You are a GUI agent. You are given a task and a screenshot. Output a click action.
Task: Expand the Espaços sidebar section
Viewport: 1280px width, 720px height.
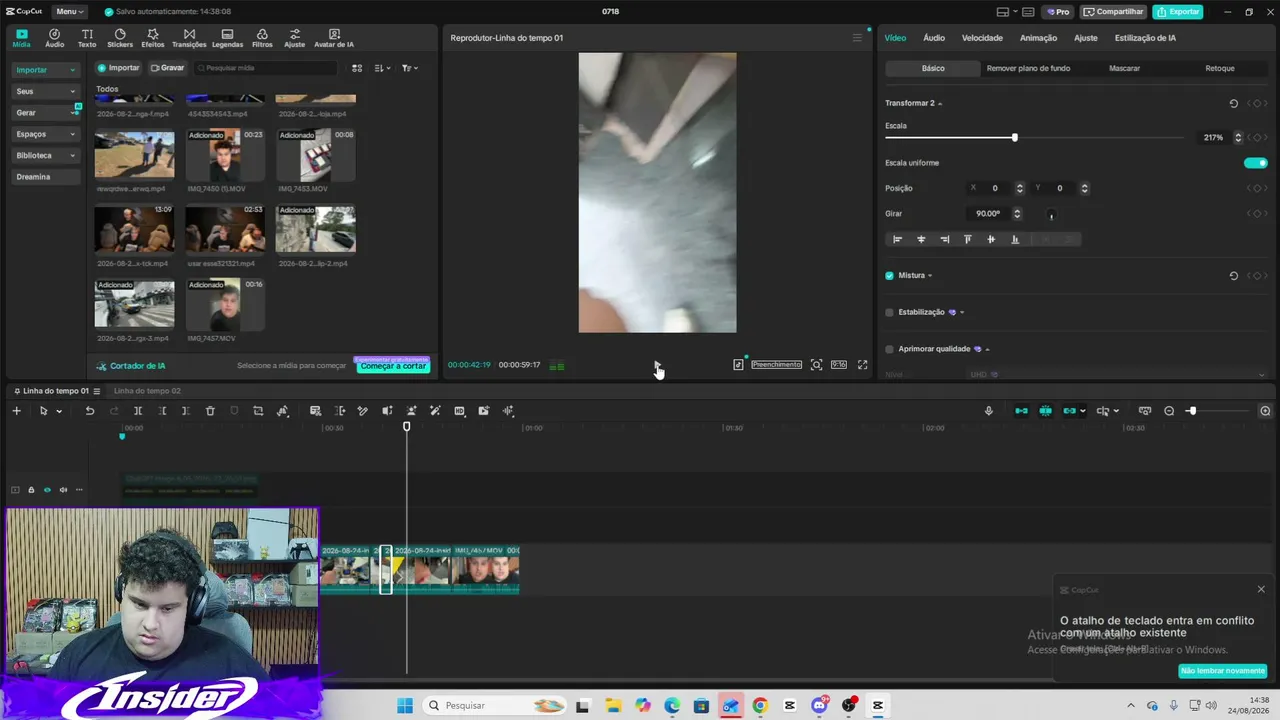45,134
